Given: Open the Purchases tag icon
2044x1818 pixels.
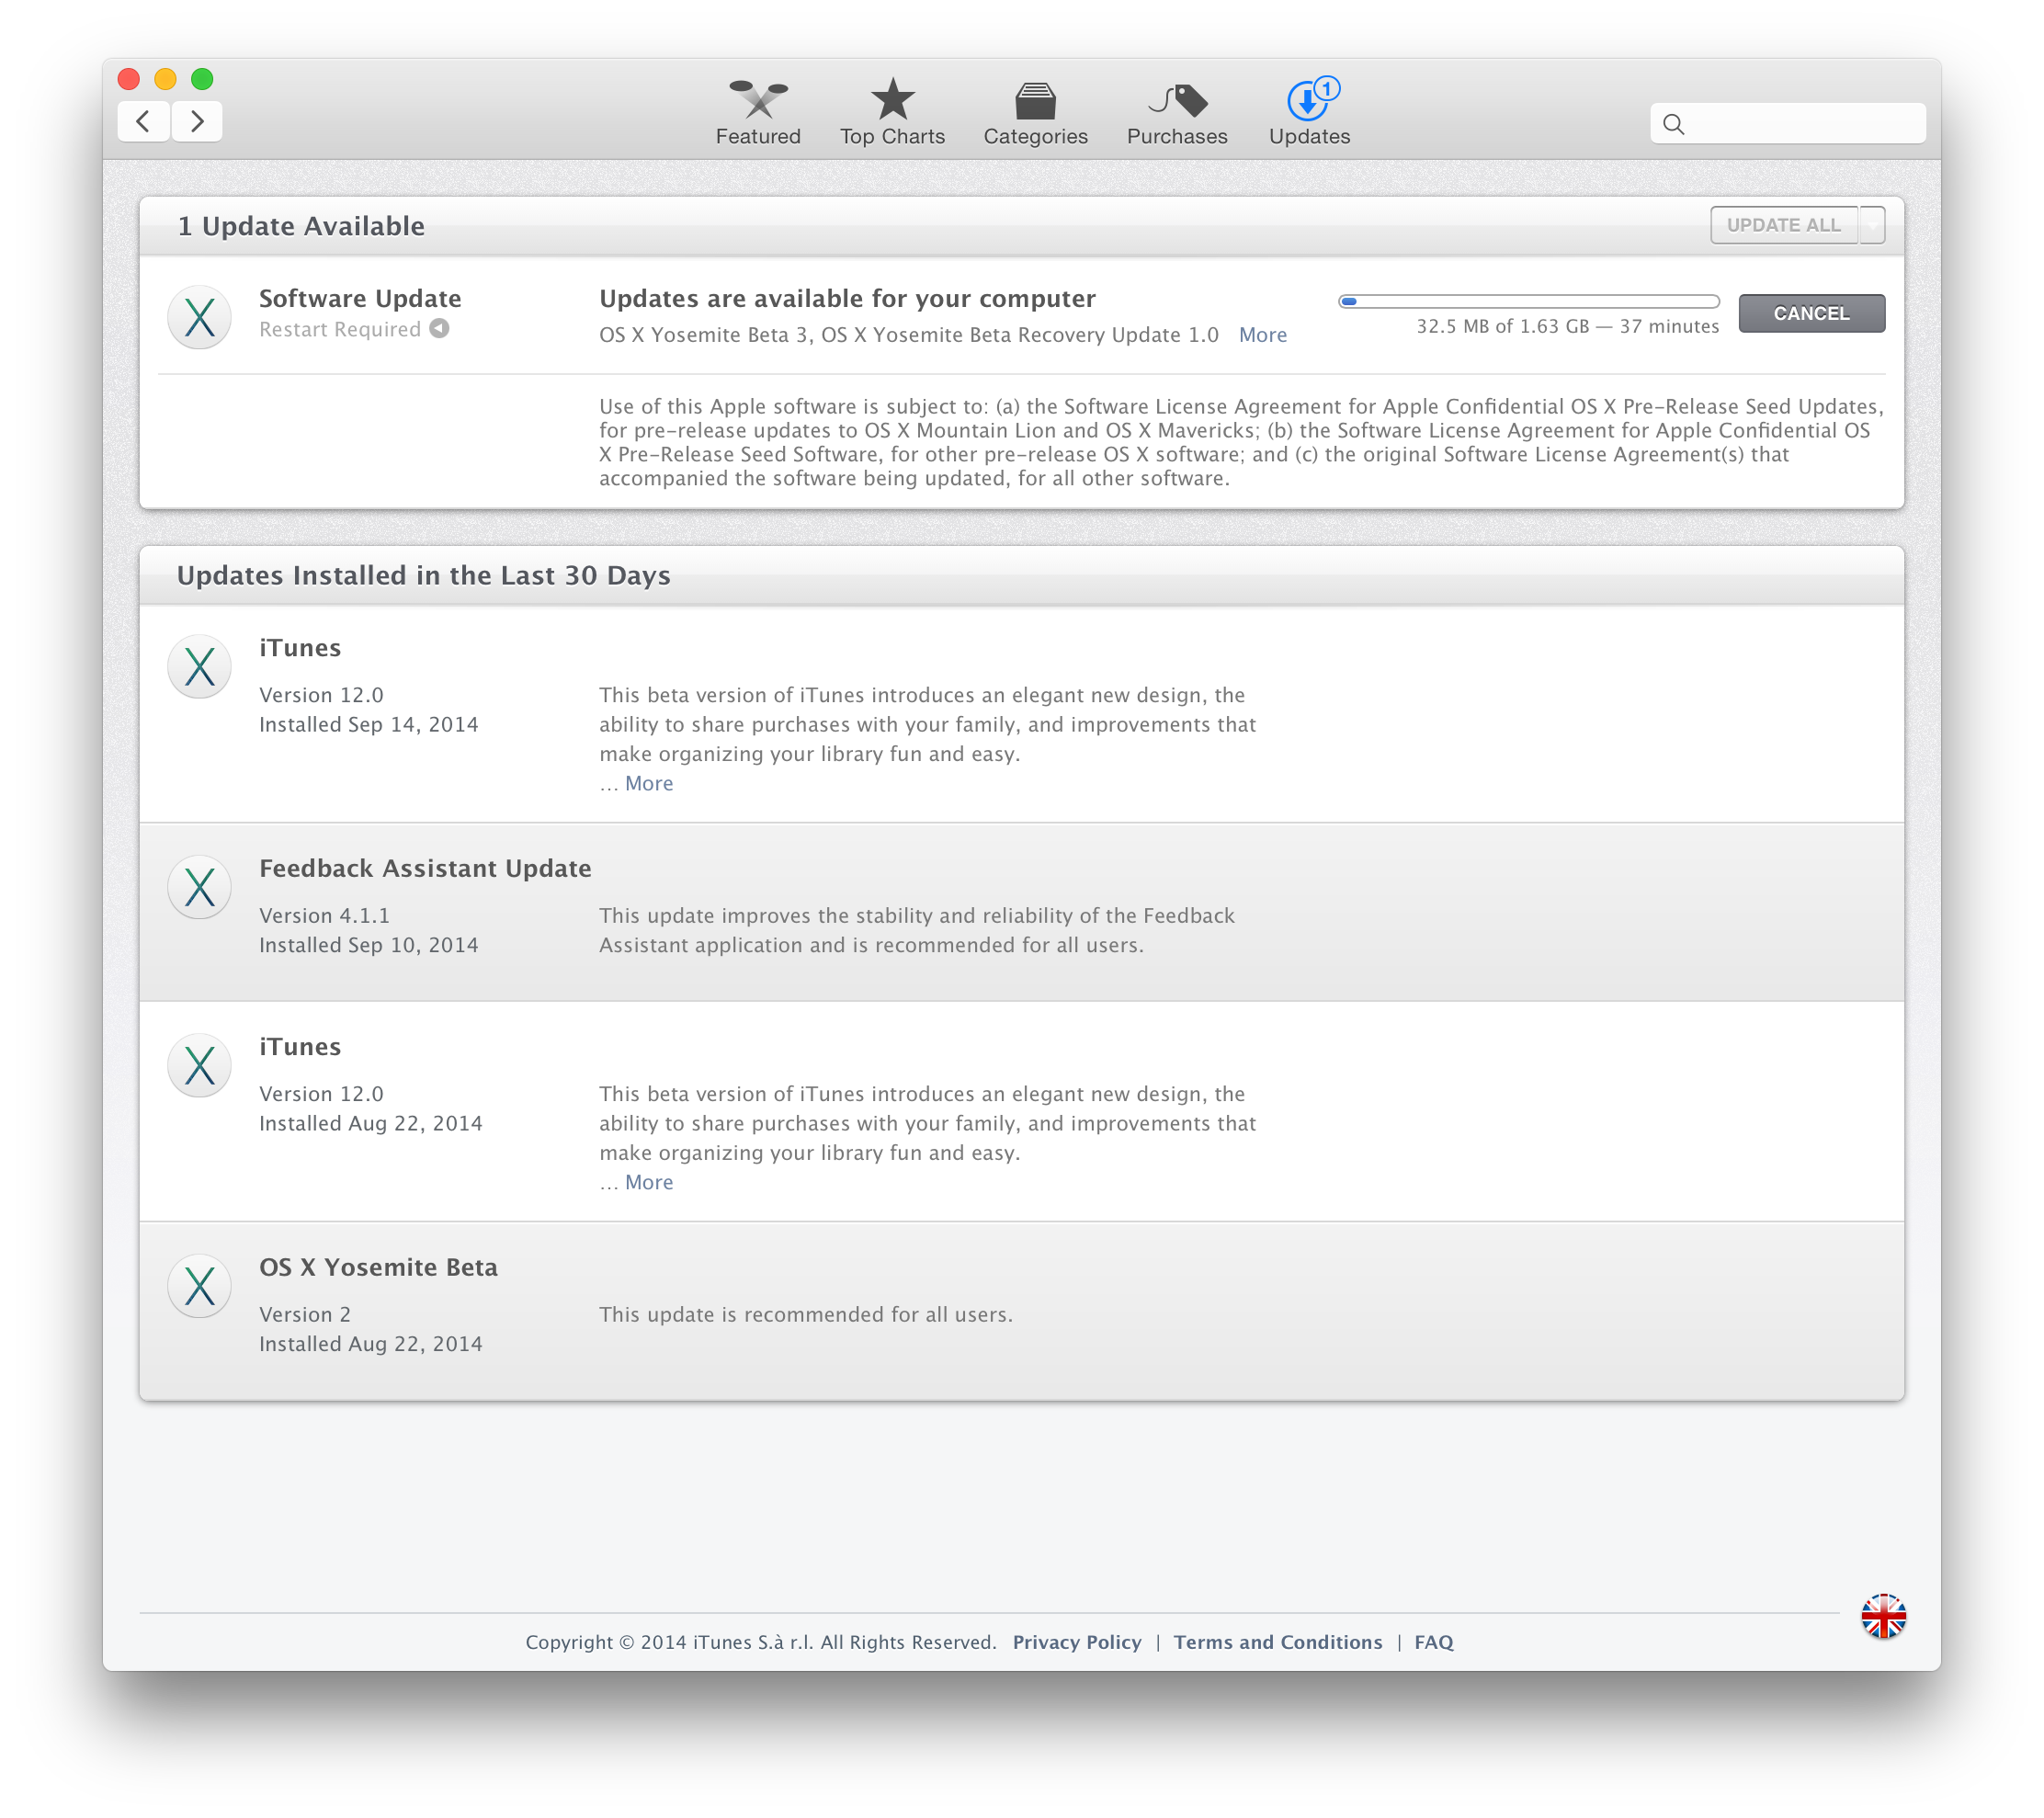Looking at the screenshot, I should click(x=1177, y=100).
